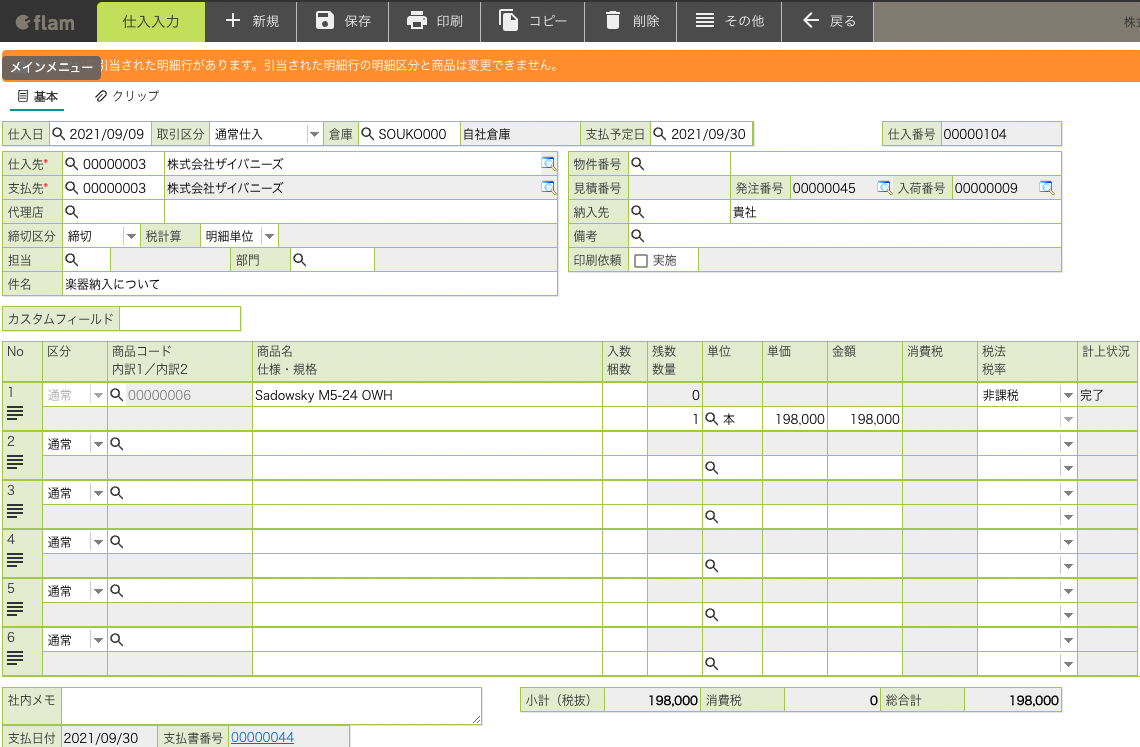
Task: Open row 2 区分 通常 dropdown
Action: click(97, 444)
